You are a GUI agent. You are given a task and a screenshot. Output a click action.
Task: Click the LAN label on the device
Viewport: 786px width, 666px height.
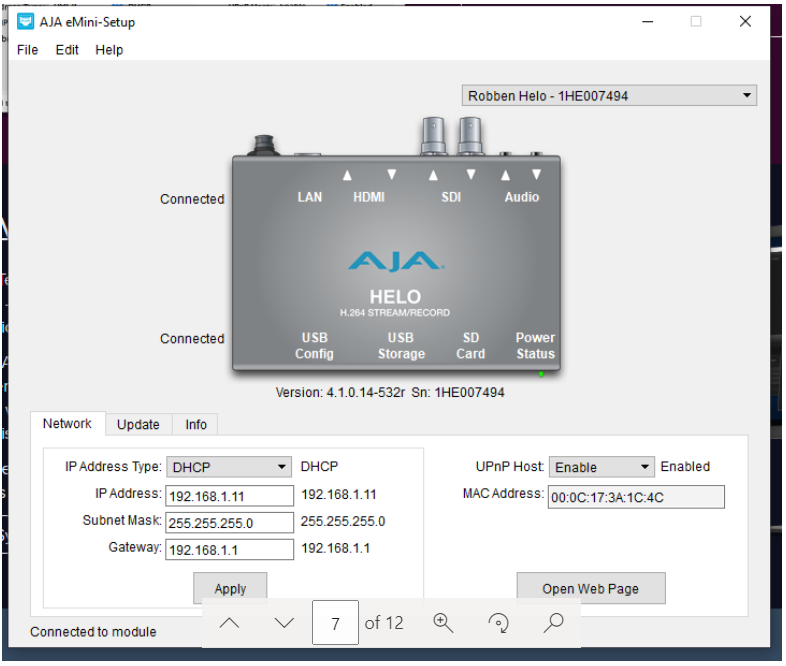[x=310, y=197]
